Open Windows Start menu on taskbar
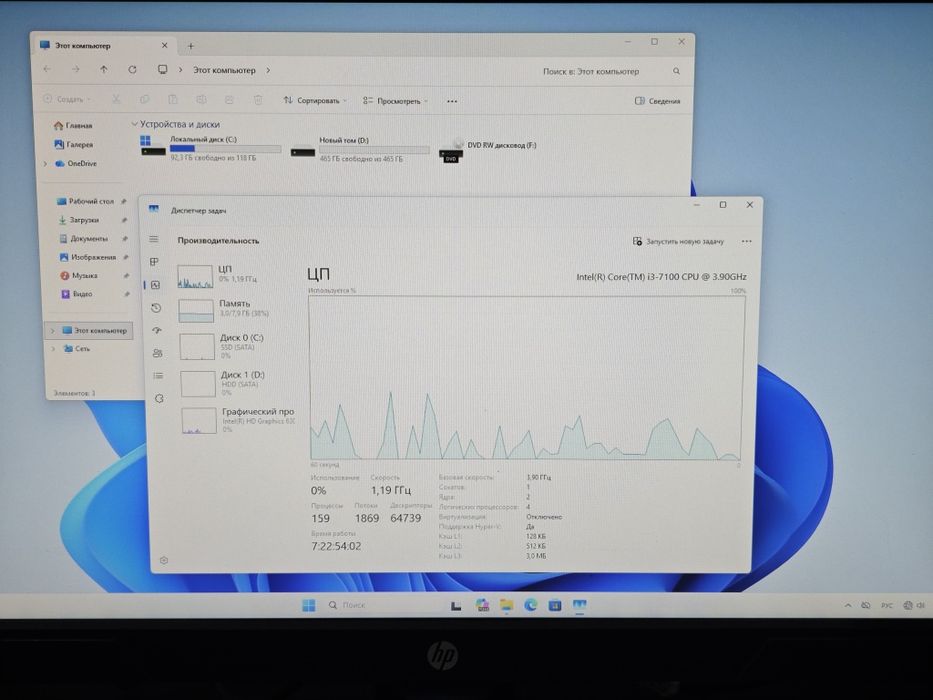933x700 pixels. click(x=309, y=605)
